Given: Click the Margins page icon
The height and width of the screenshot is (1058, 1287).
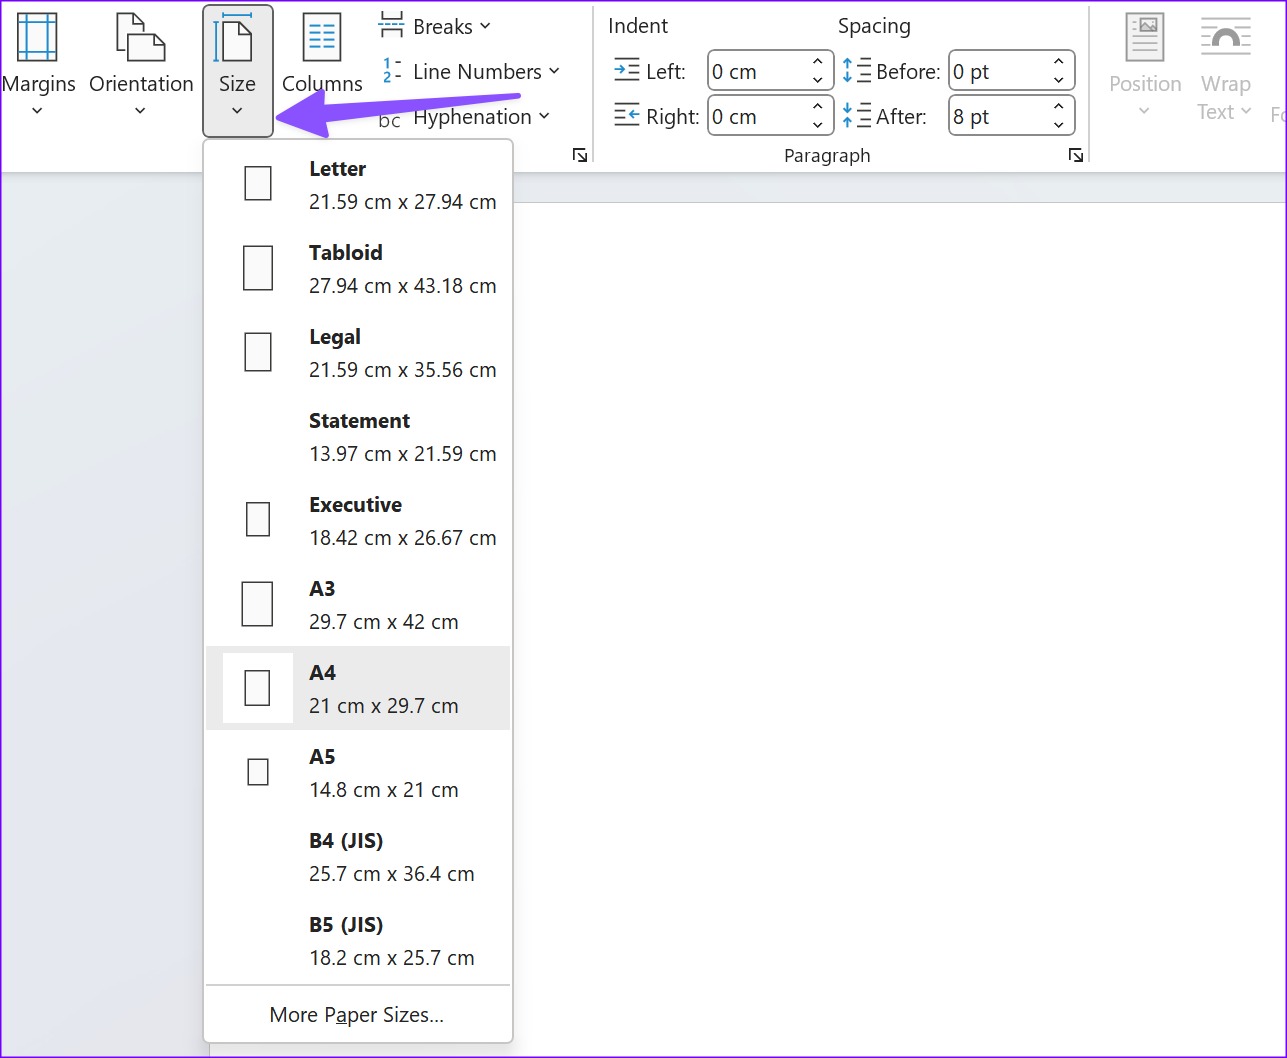Looking at the screenshot, I should [x=37, y=38].
